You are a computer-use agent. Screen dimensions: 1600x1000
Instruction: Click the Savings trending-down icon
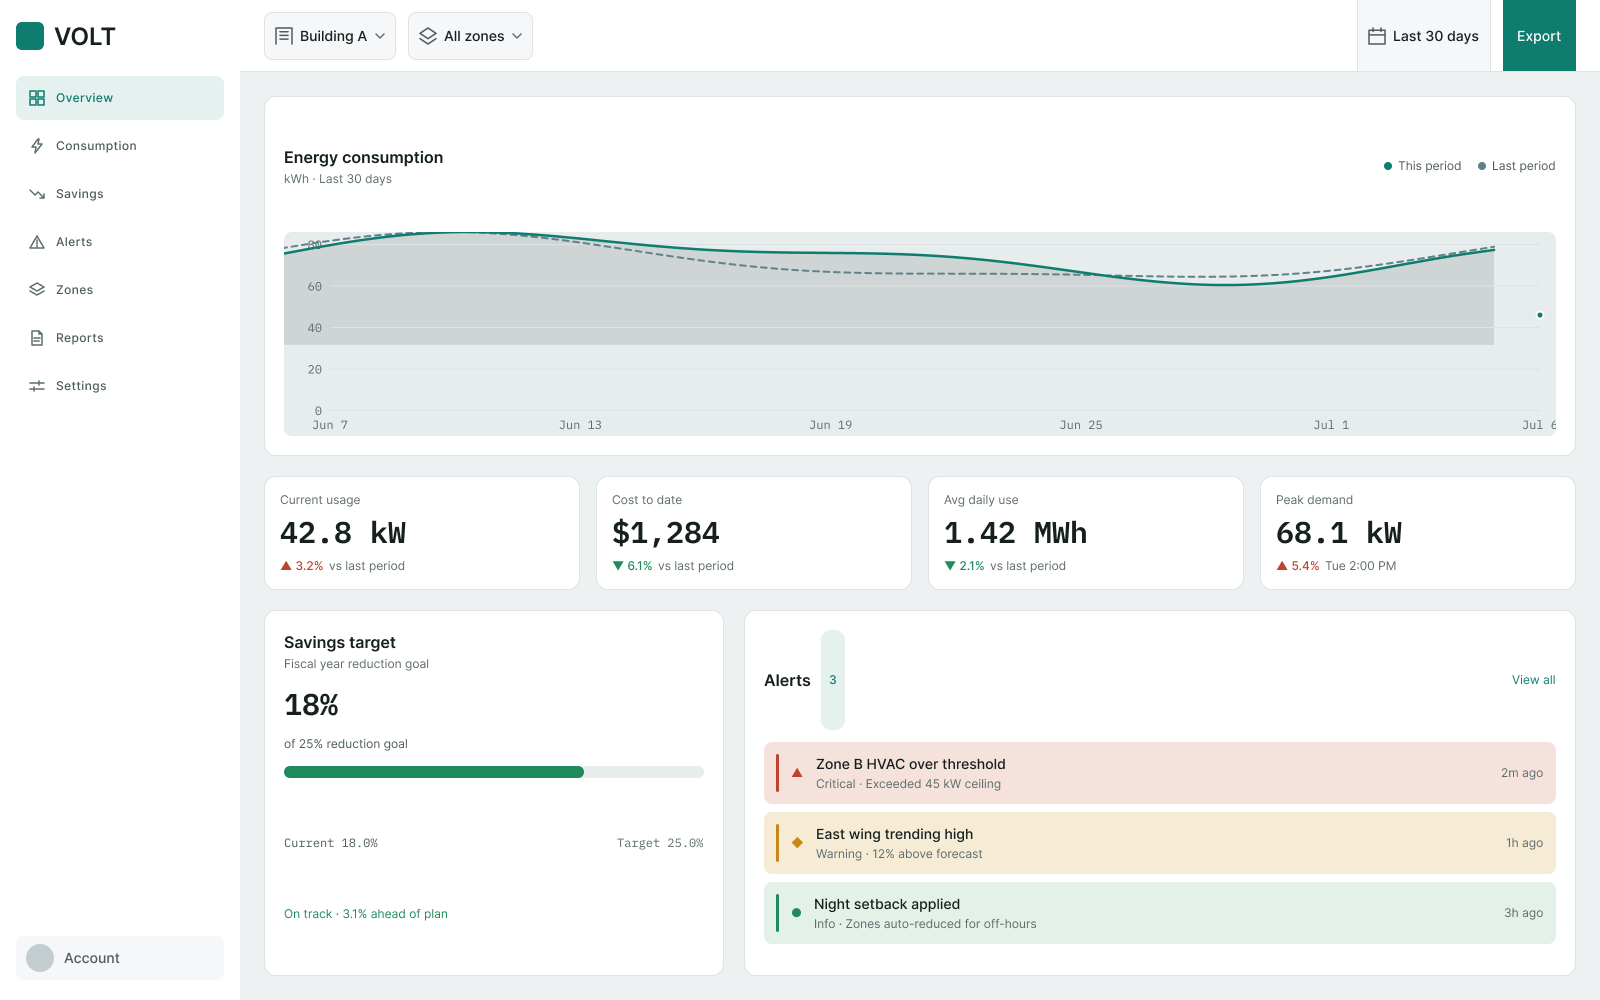point(37,194)
